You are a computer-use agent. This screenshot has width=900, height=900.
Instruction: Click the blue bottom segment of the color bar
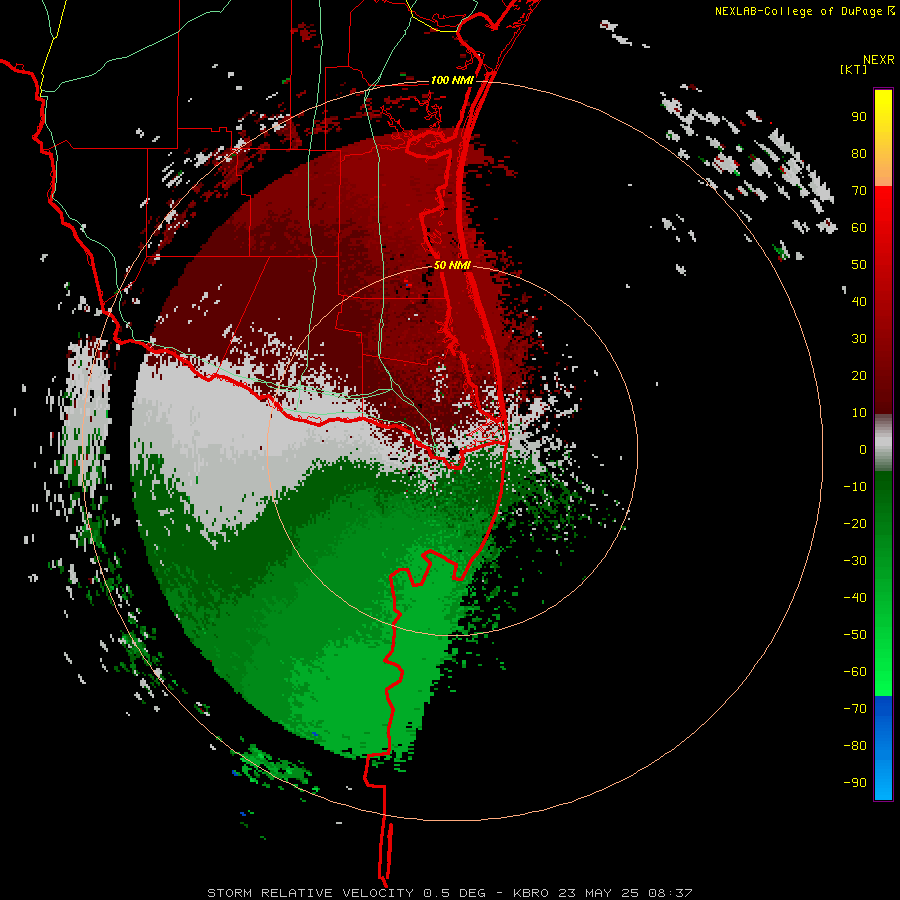(883, 747)
